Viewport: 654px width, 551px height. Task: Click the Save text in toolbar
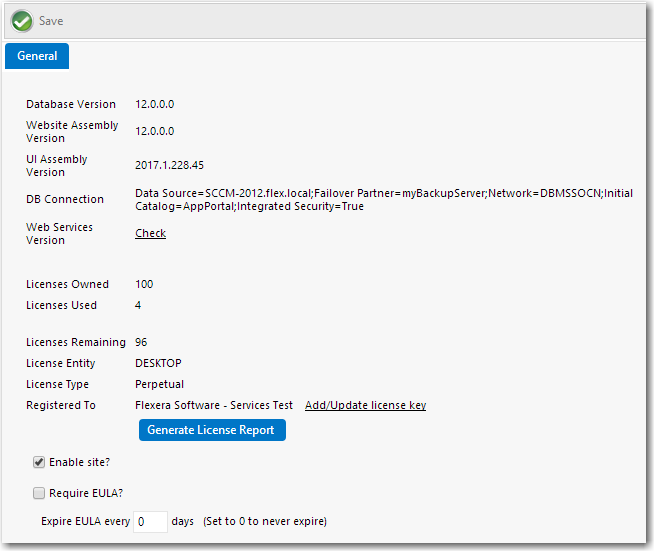click(x=51, y=21)
